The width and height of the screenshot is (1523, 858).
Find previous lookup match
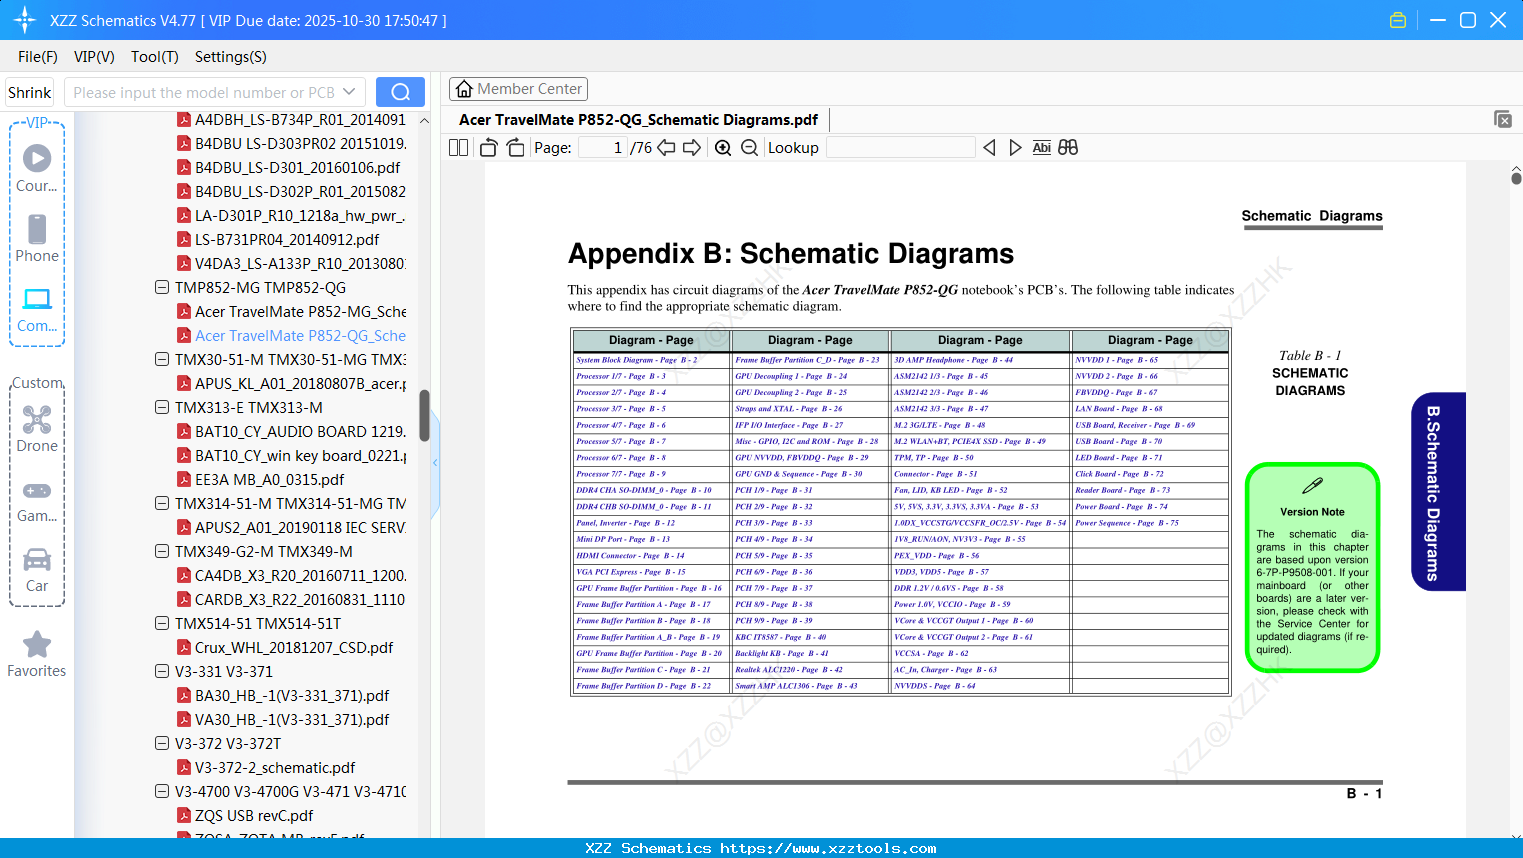point(989,148)
